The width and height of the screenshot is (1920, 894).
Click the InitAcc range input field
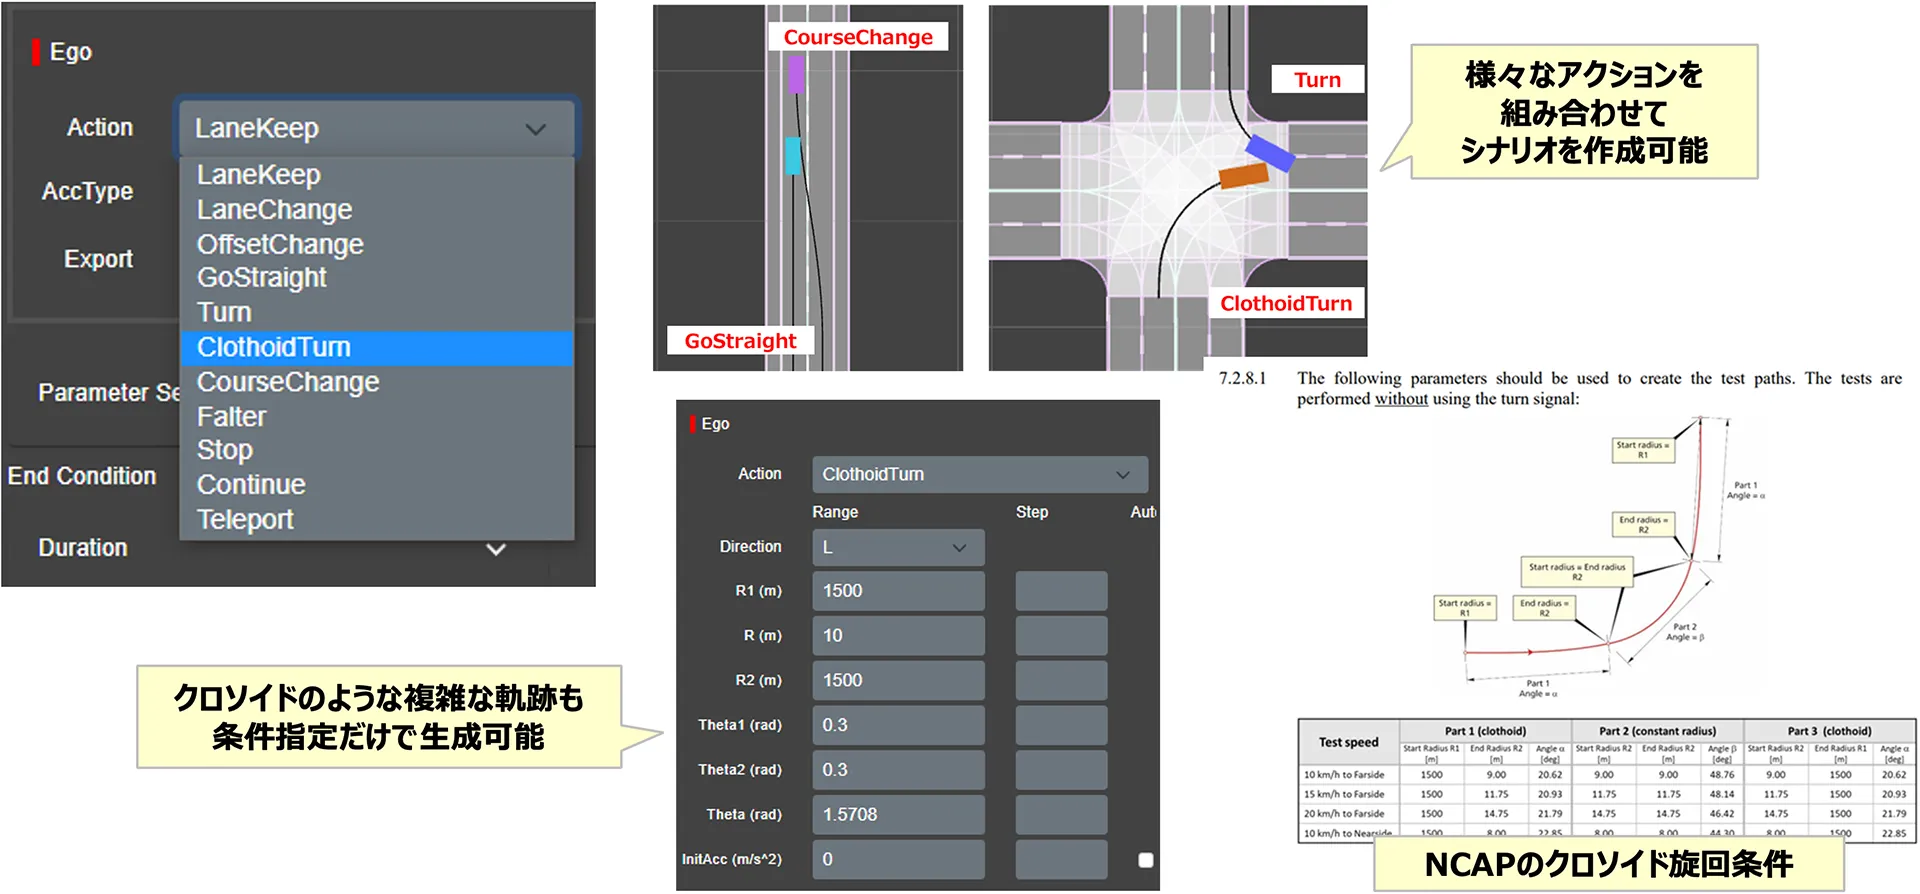click(897, 859)
